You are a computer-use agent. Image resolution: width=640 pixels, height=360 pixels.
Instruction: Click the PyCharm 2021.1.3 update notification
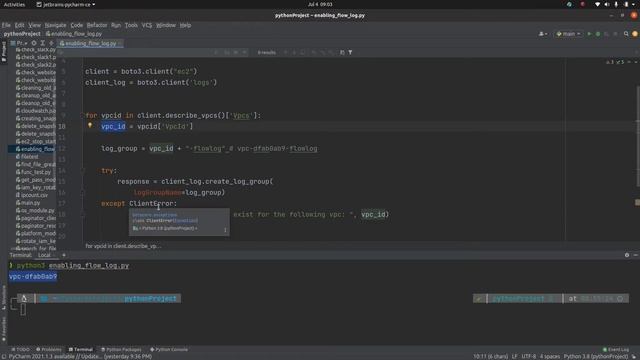[80, 356]
